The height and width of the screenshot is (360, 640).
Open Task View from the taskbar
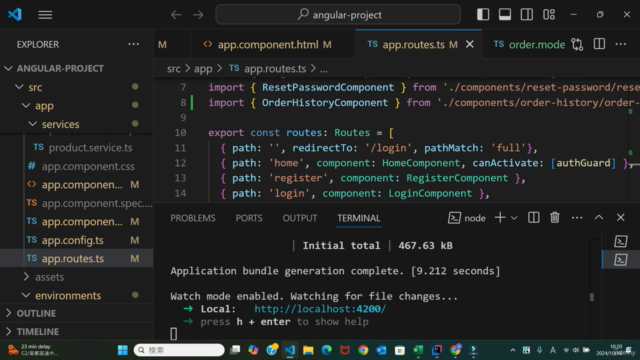(235, 350)
